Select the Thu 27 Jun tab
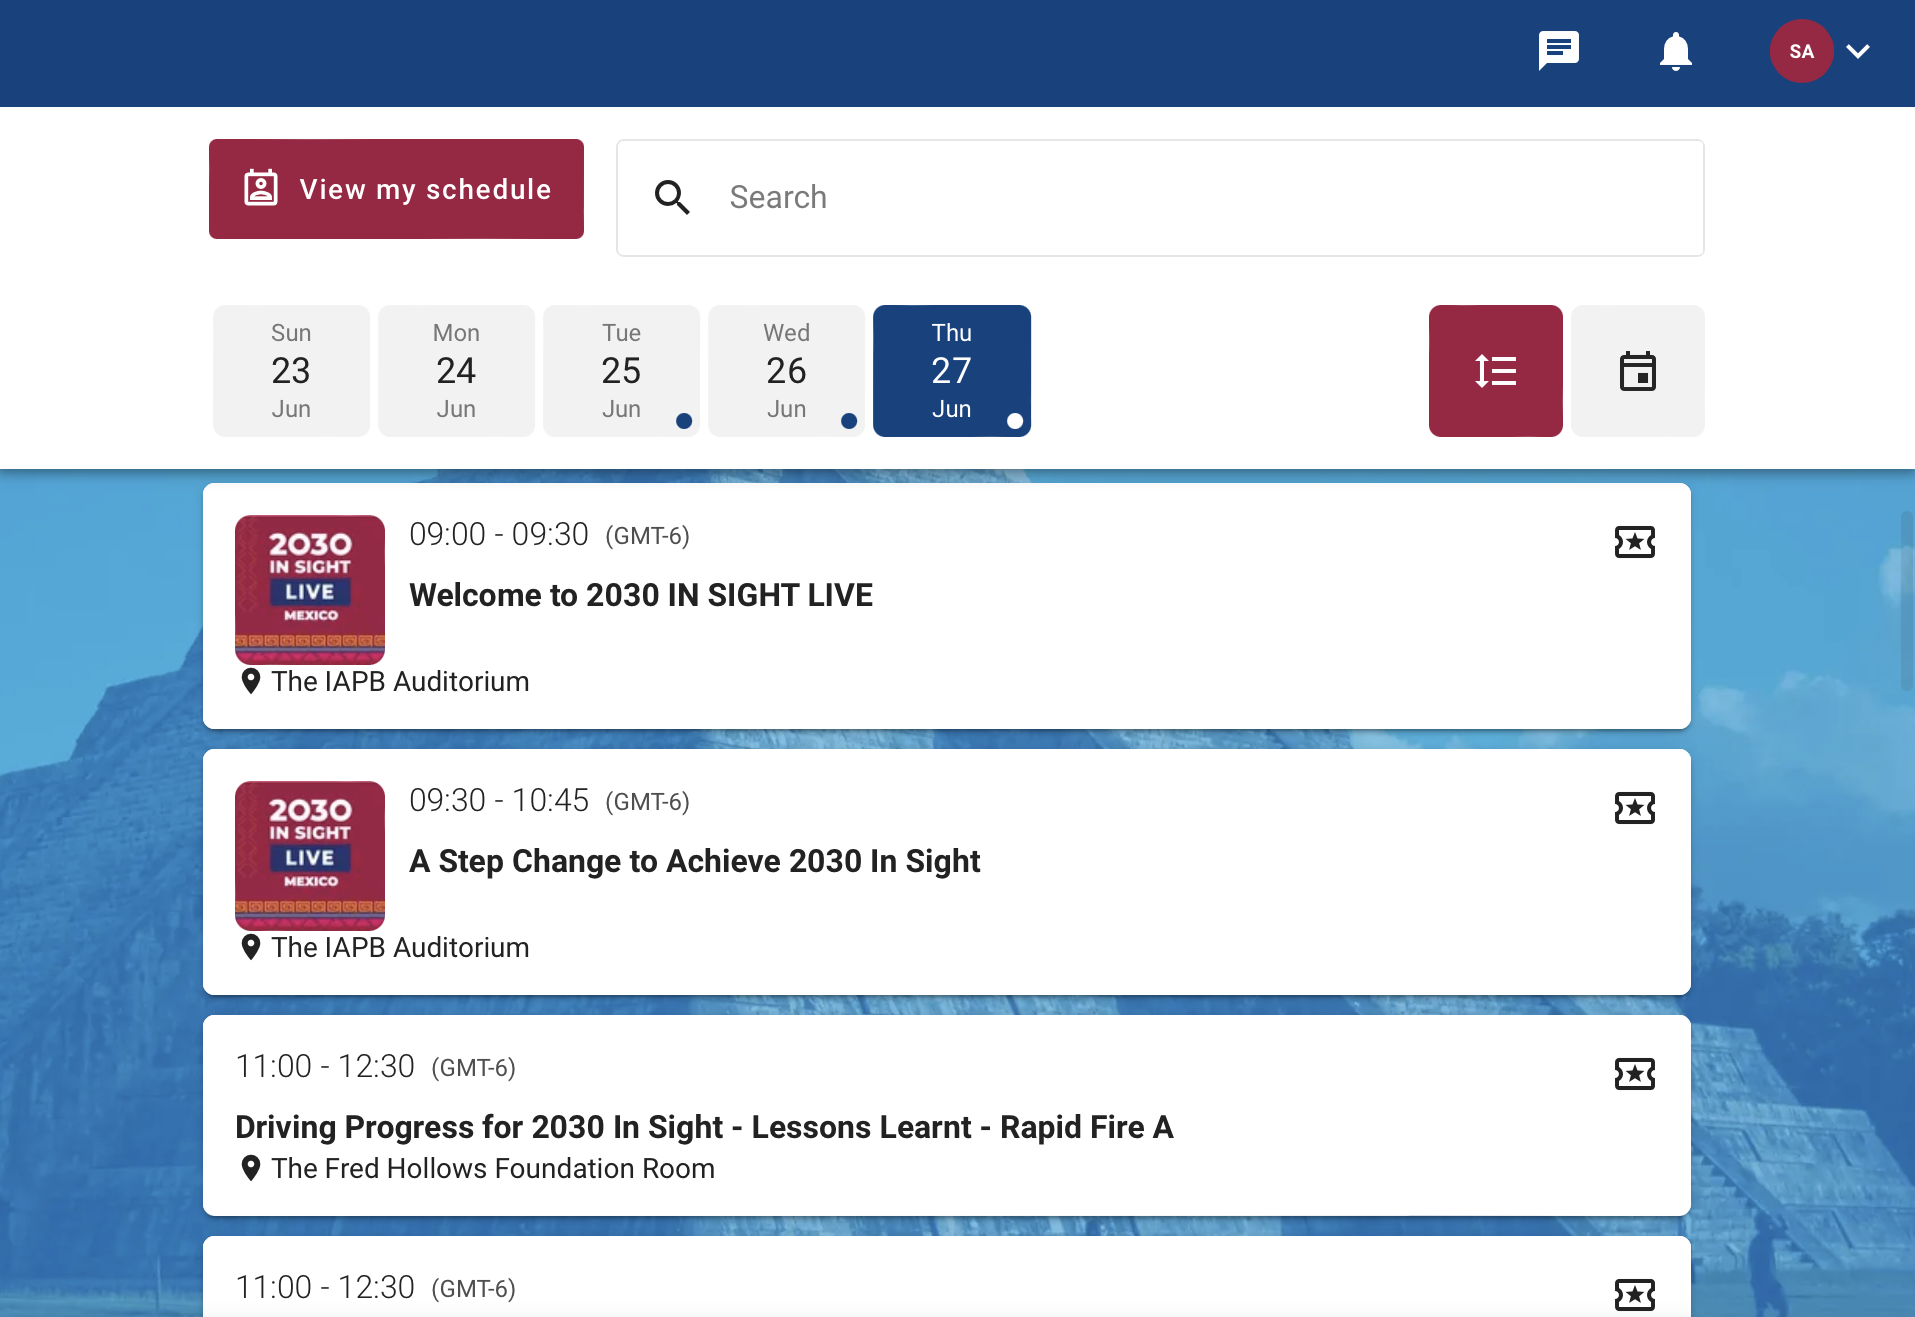The image size is (1915, 1317). point(951,371)
